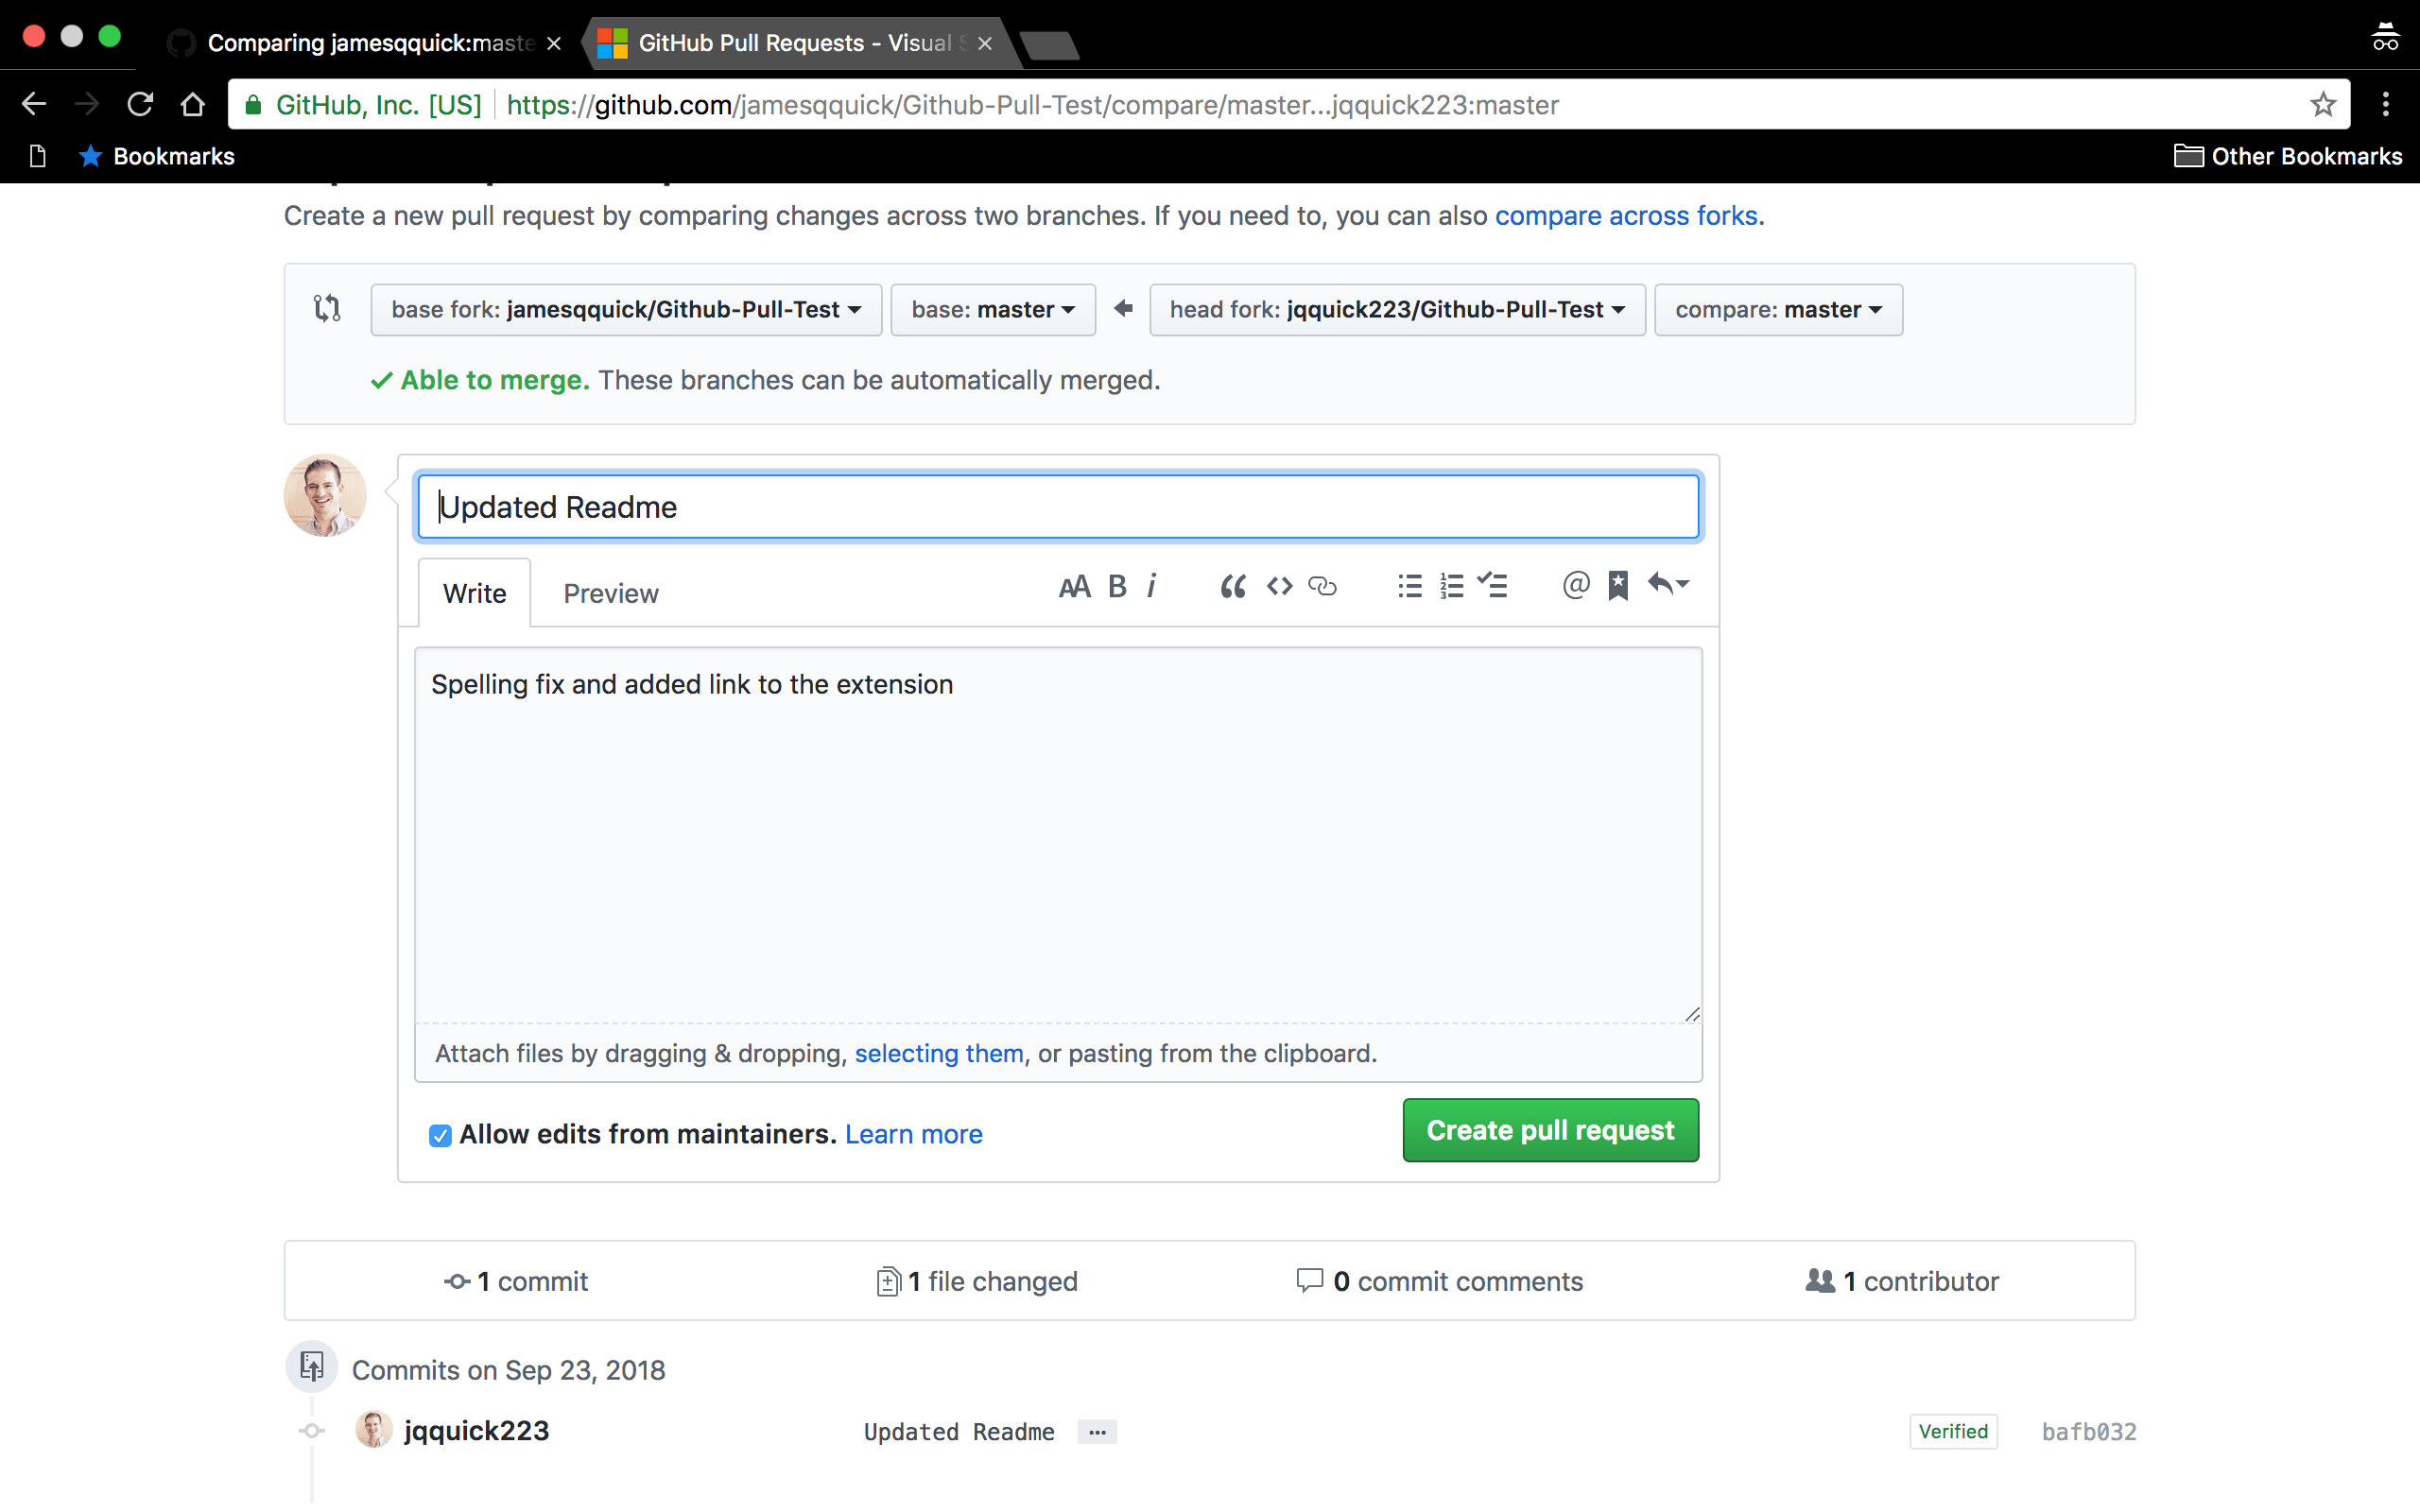The height and width of the screenshot is (1512, 2420).
Task: Open the Chrome three-dot menu
Action: tap(2385, 105)
